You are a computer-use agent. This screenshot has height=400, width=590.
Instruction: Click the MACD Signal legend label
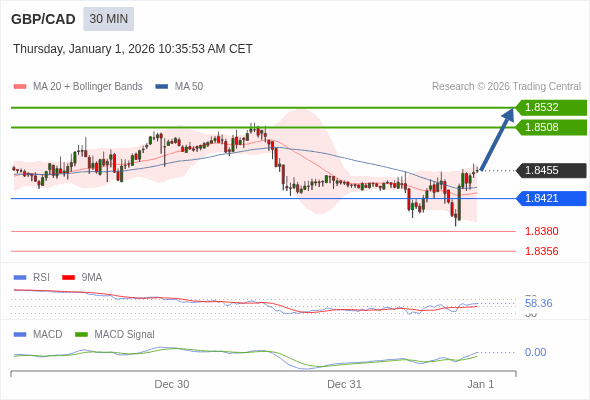coord(125,335)
